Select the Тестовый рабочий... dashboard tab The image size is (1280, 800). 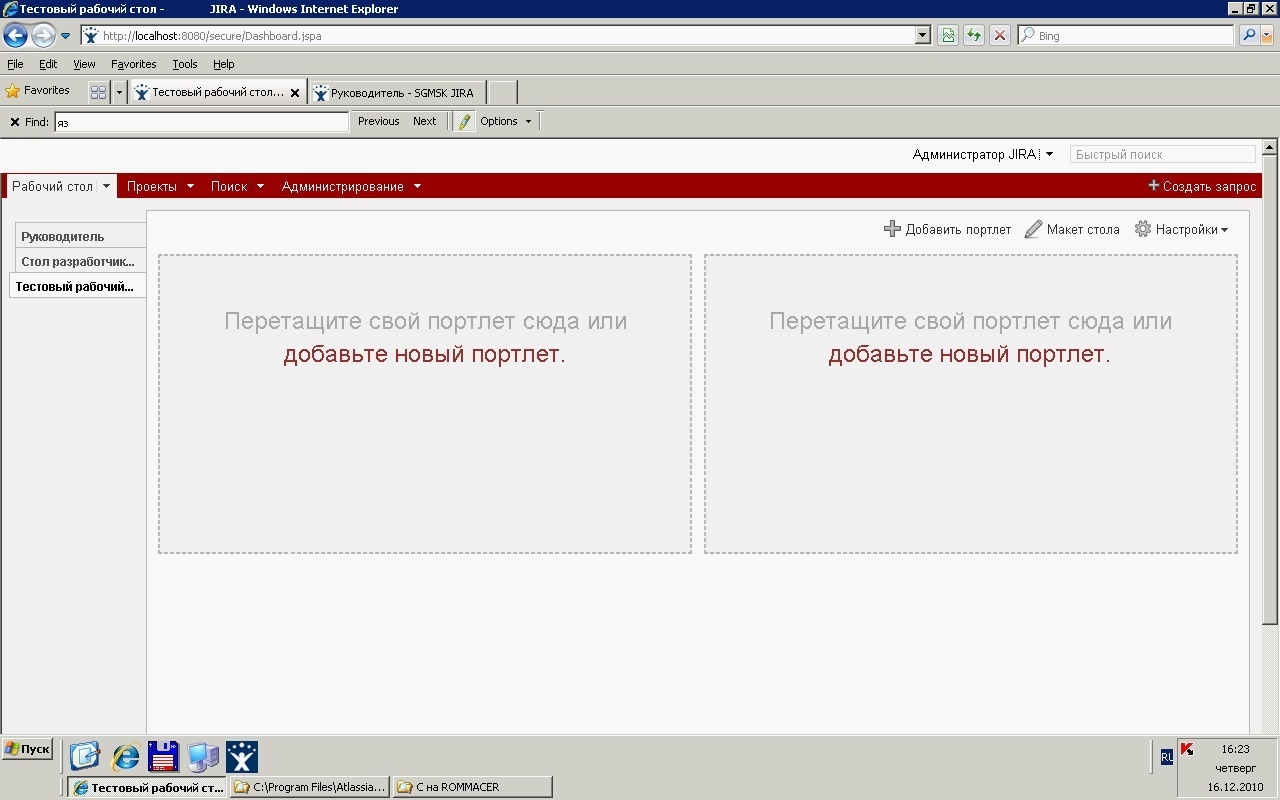[x=77, y=287]
